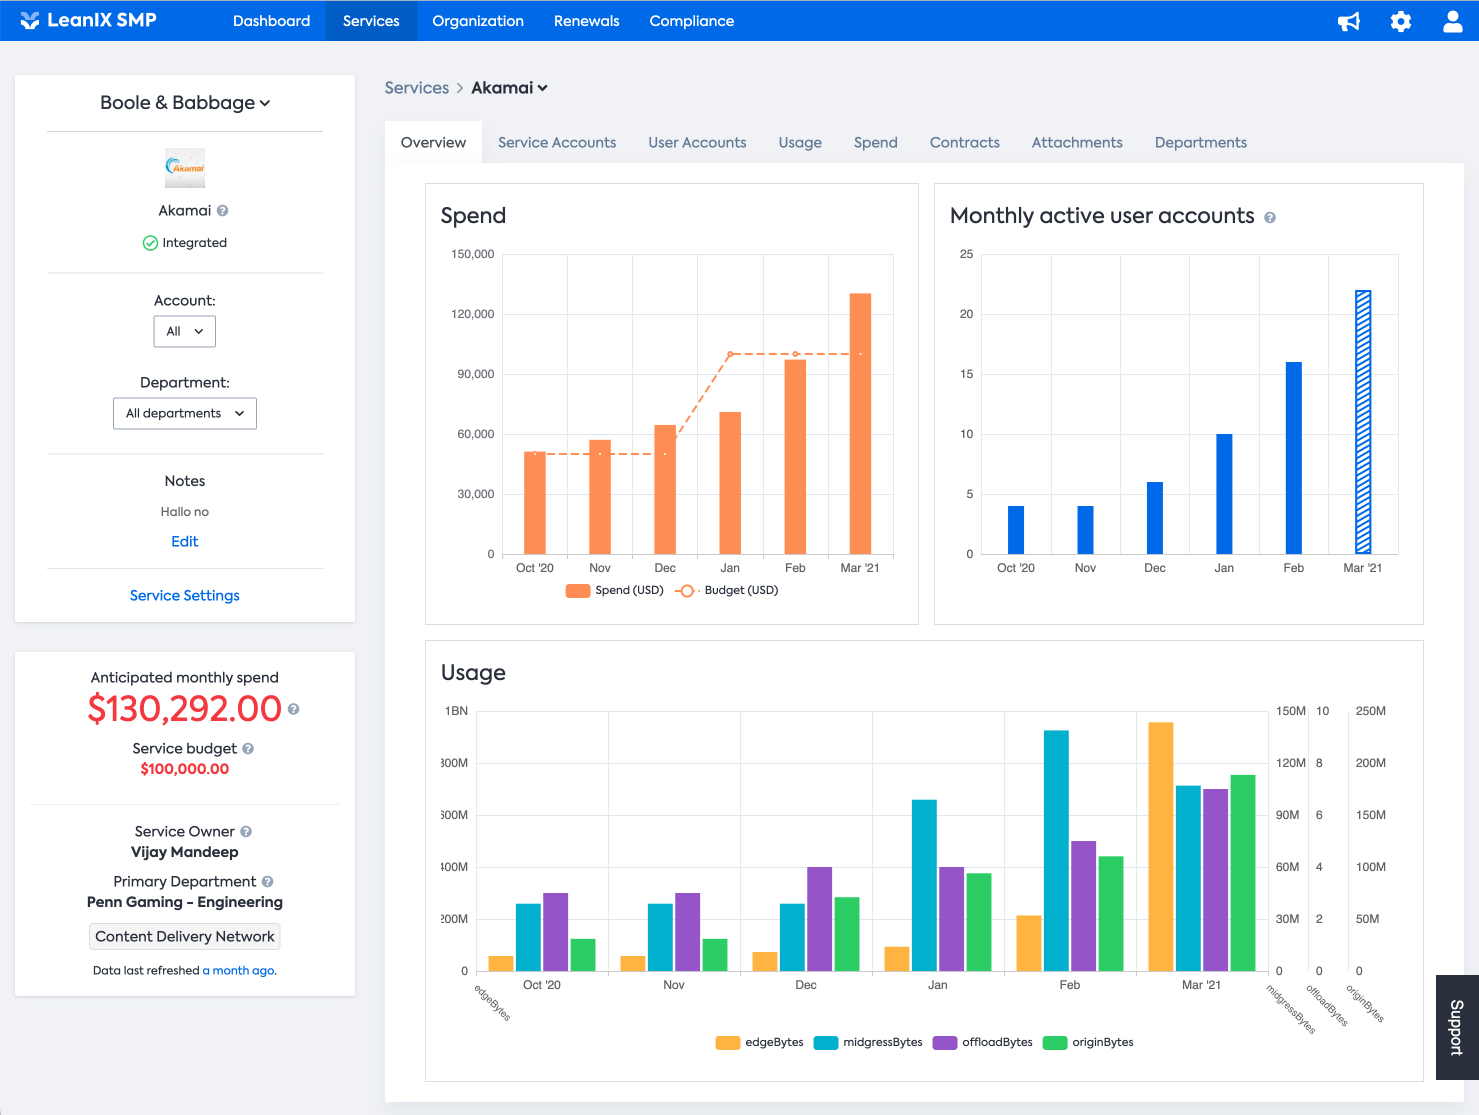
Task: Click help icon beside Primary Department
Action: 267,882
